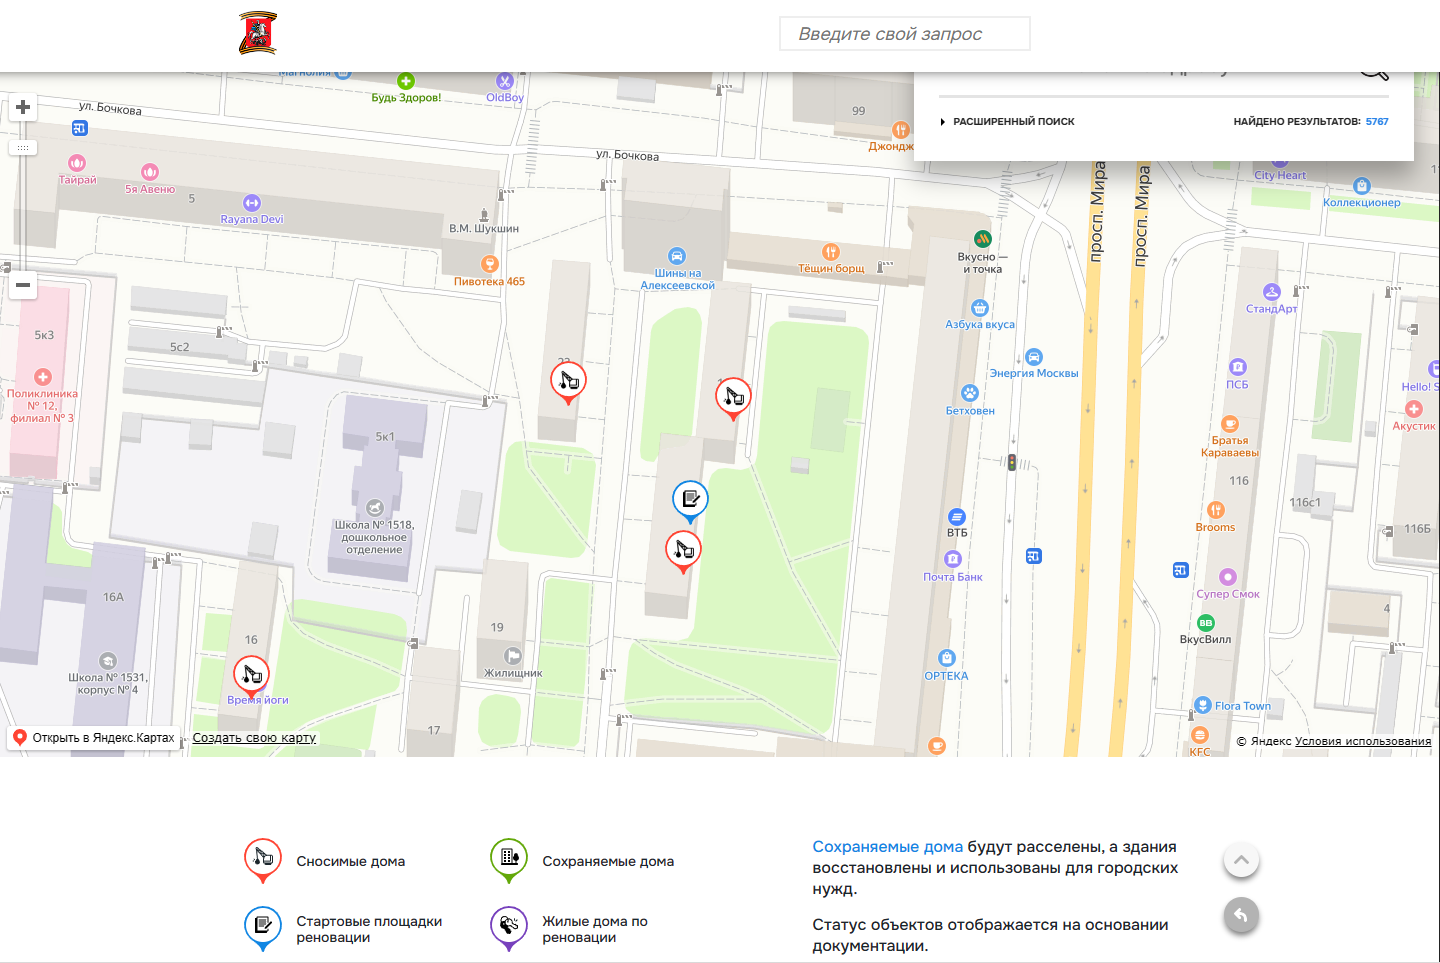Click the ОРТЕКА store icon
This screenshot has height=963, width=1440.
[x=947, y=658]
